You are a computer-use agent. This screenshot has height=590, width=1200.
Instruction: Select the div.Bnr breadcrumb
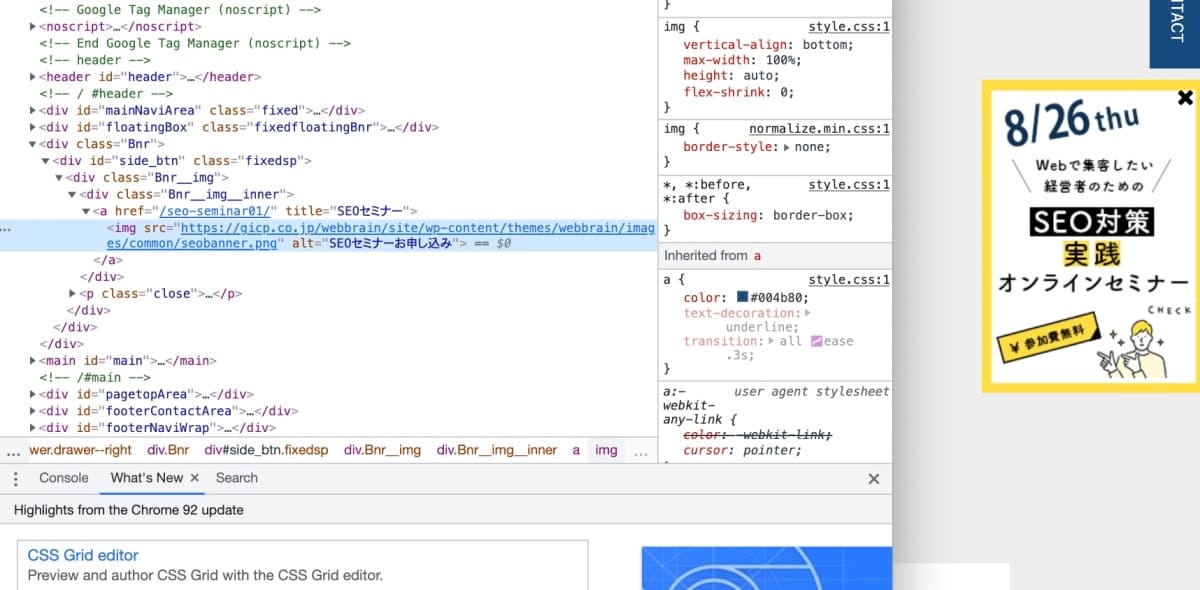point(168,451)
